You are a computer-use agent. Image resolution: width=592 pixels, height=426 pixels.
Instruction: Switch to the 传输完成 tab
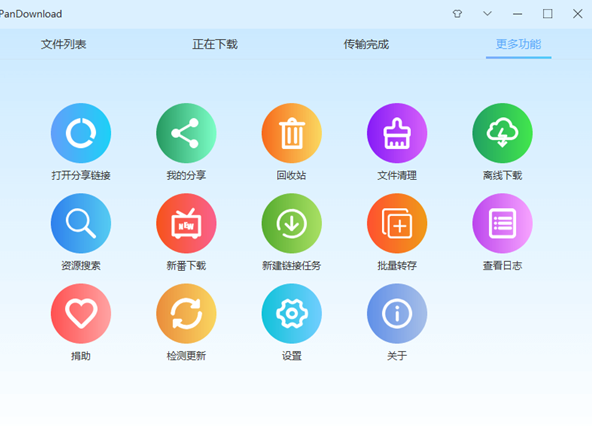(x=366, y=44)
